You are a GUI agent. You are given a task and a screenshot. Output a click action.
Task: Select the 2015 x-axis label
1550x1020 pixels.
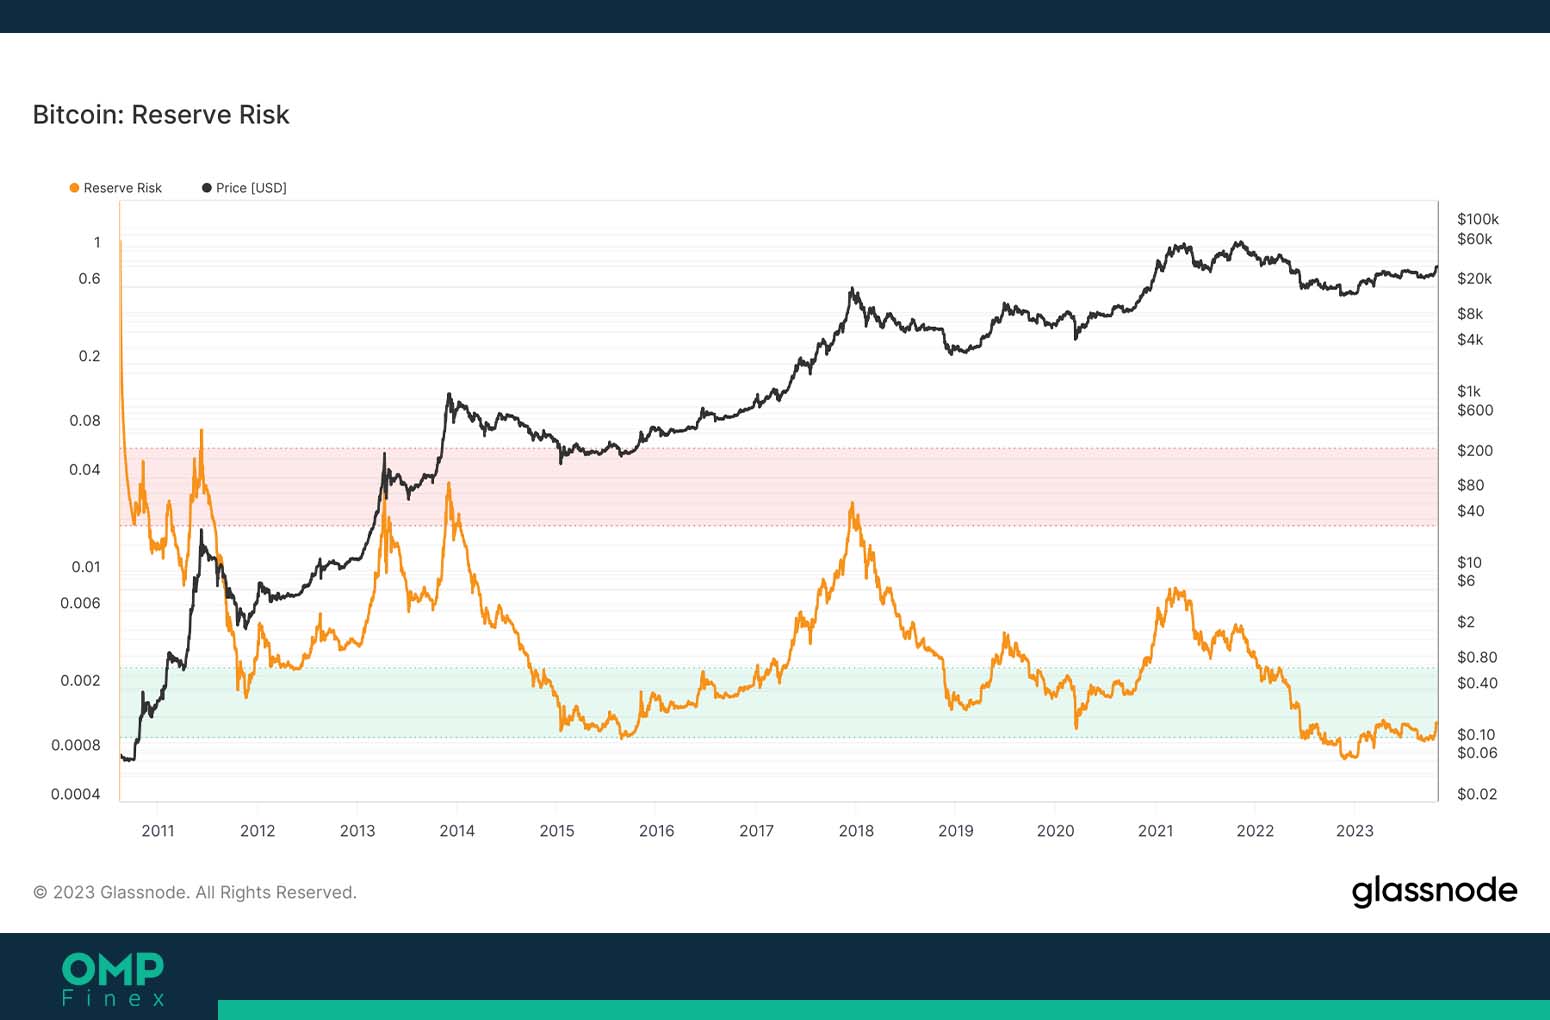pos(557,831)
